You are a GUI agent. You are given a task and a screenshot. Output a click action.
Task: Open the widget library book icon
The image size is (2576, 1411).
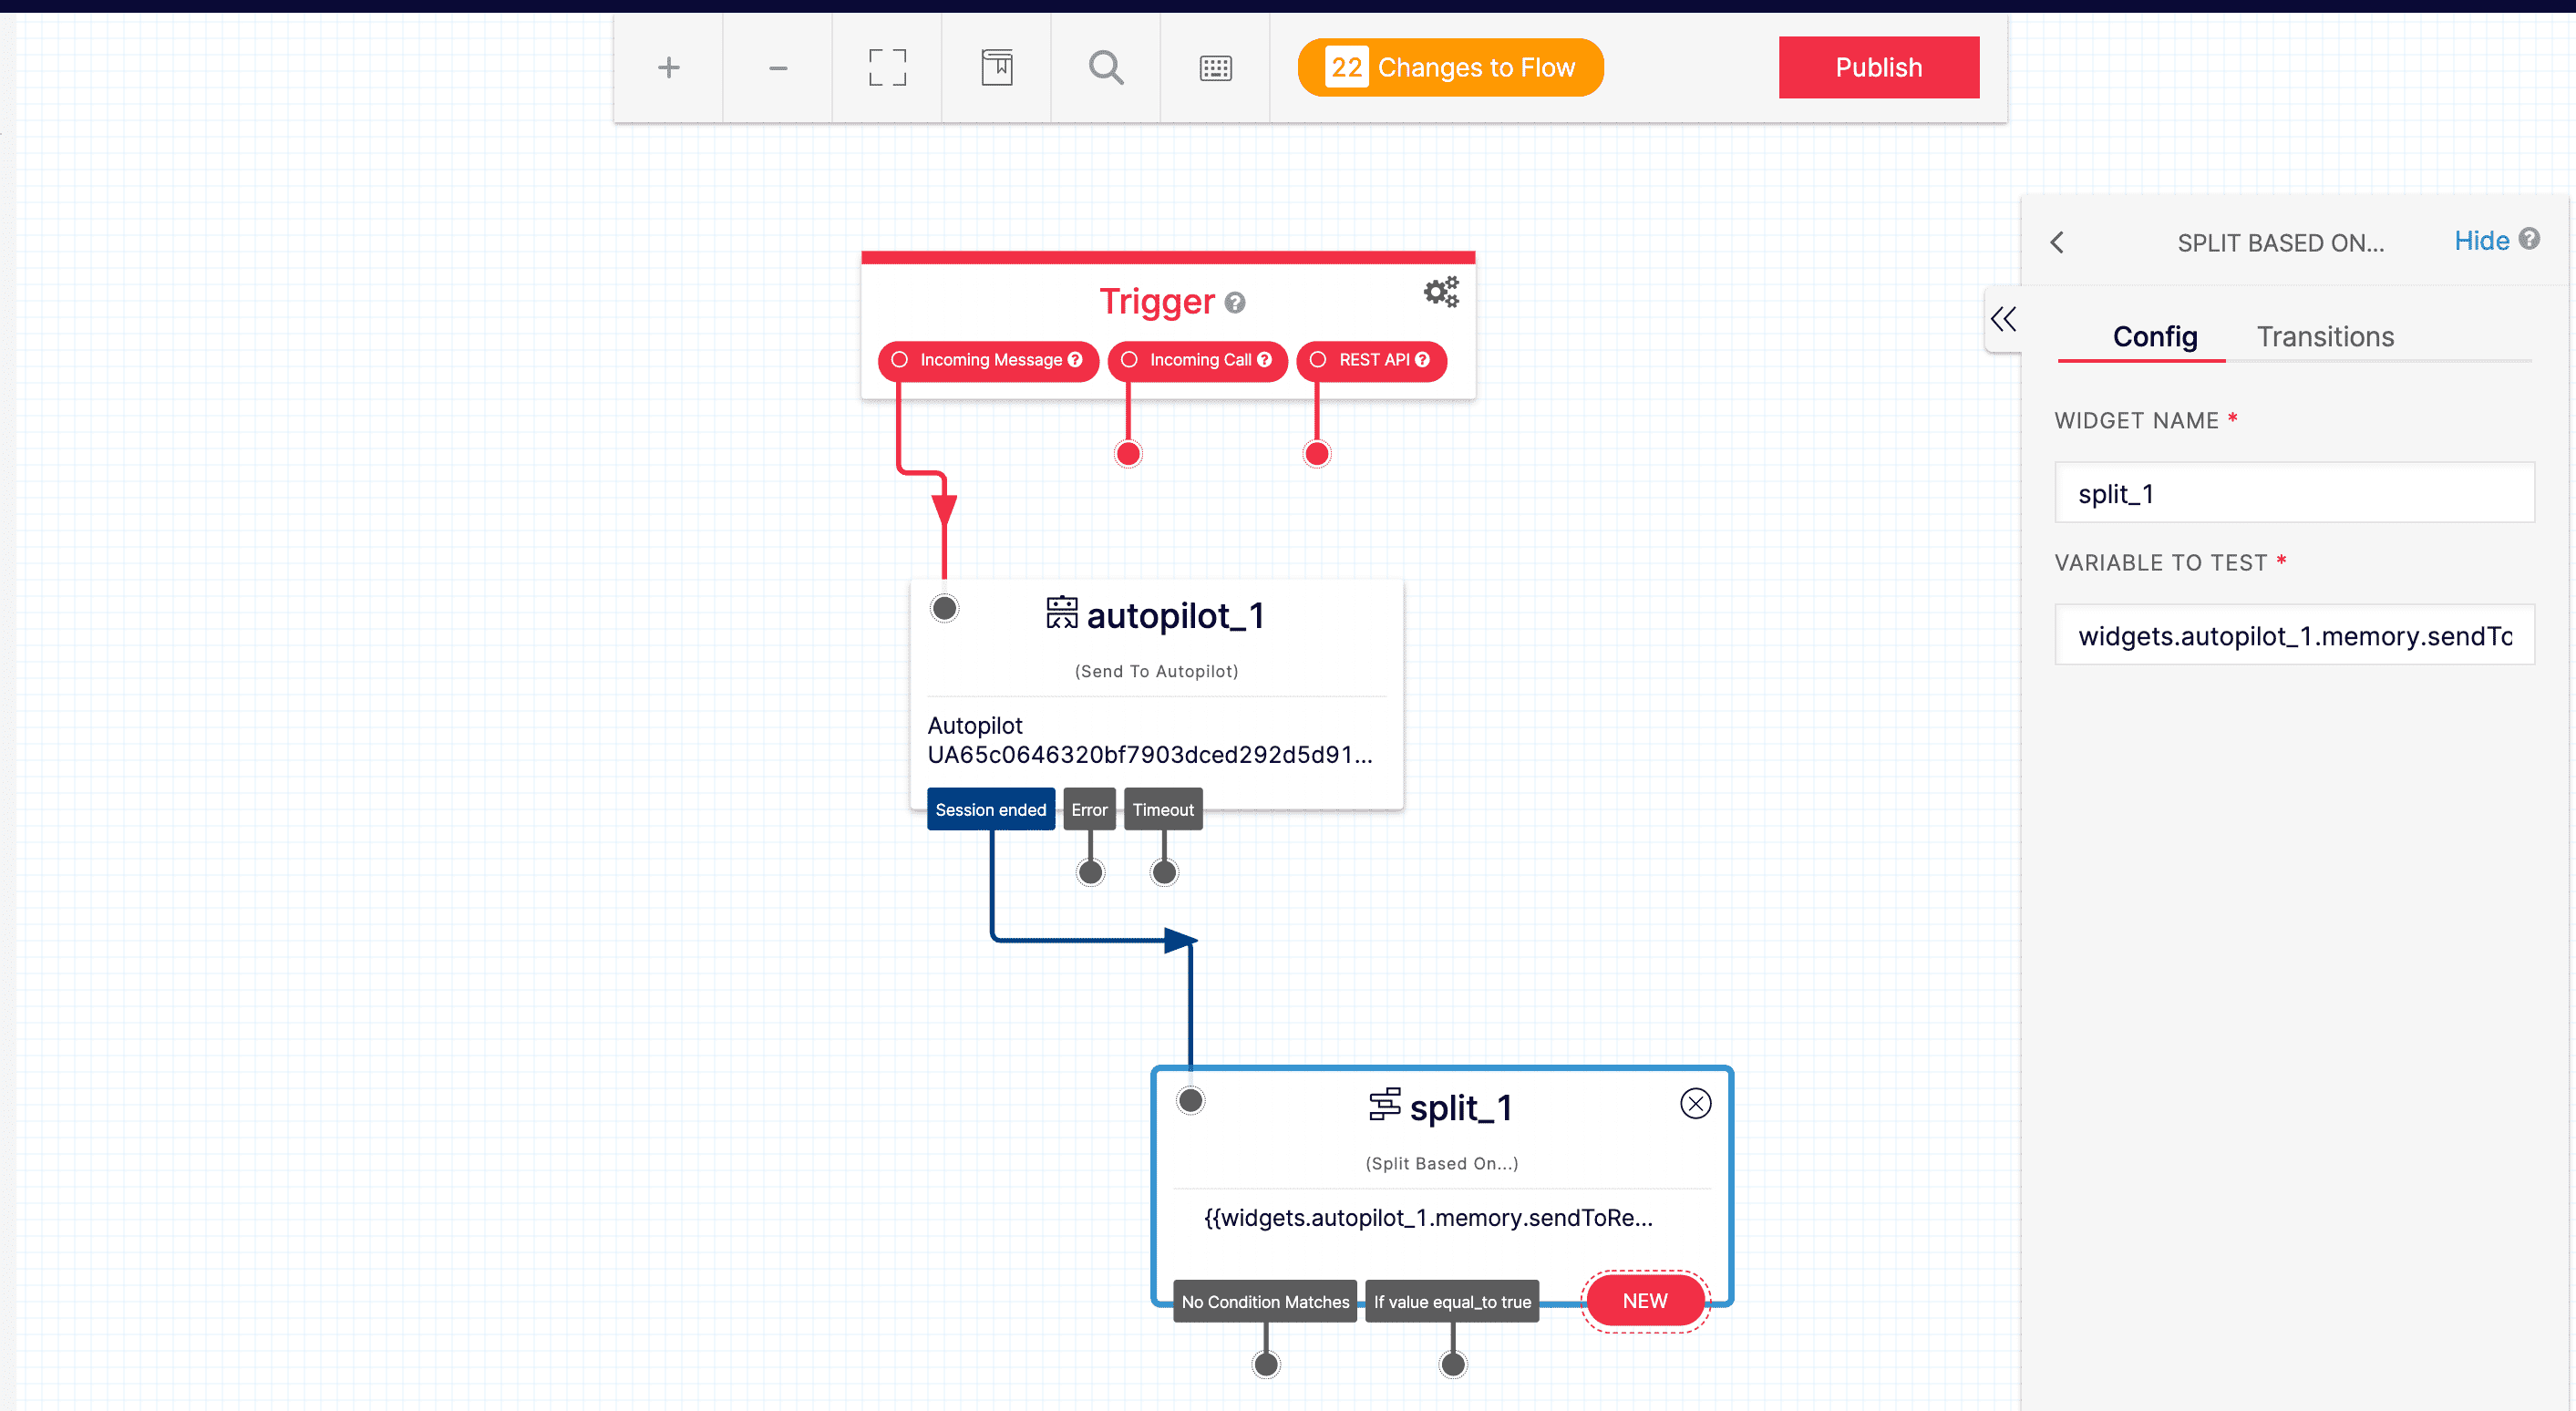click(x=996, y=68)
